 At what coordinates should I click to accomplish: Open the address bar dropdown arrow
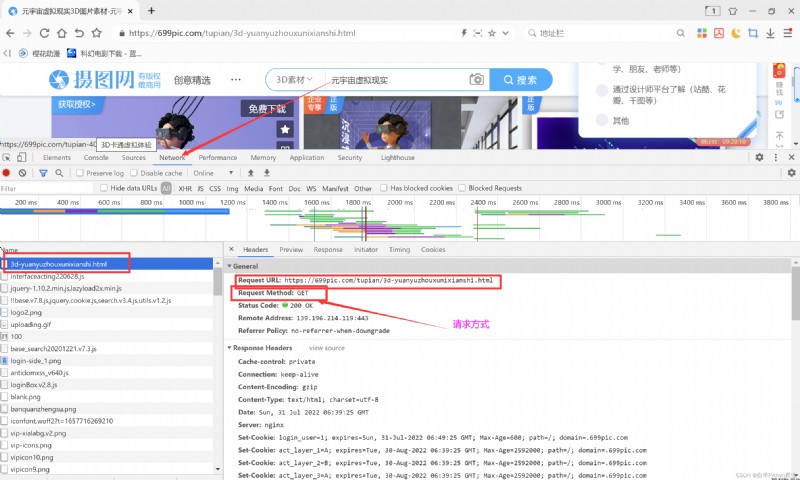(x=506, y=33)
